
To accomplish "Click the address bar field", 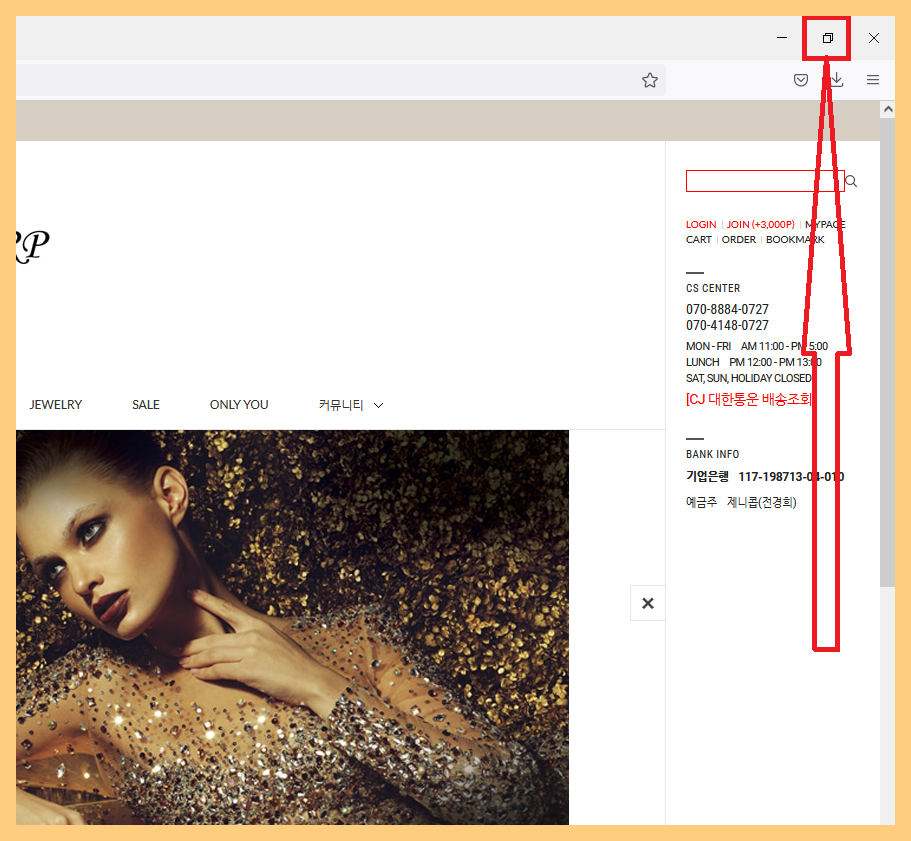I will click(340, 80).
